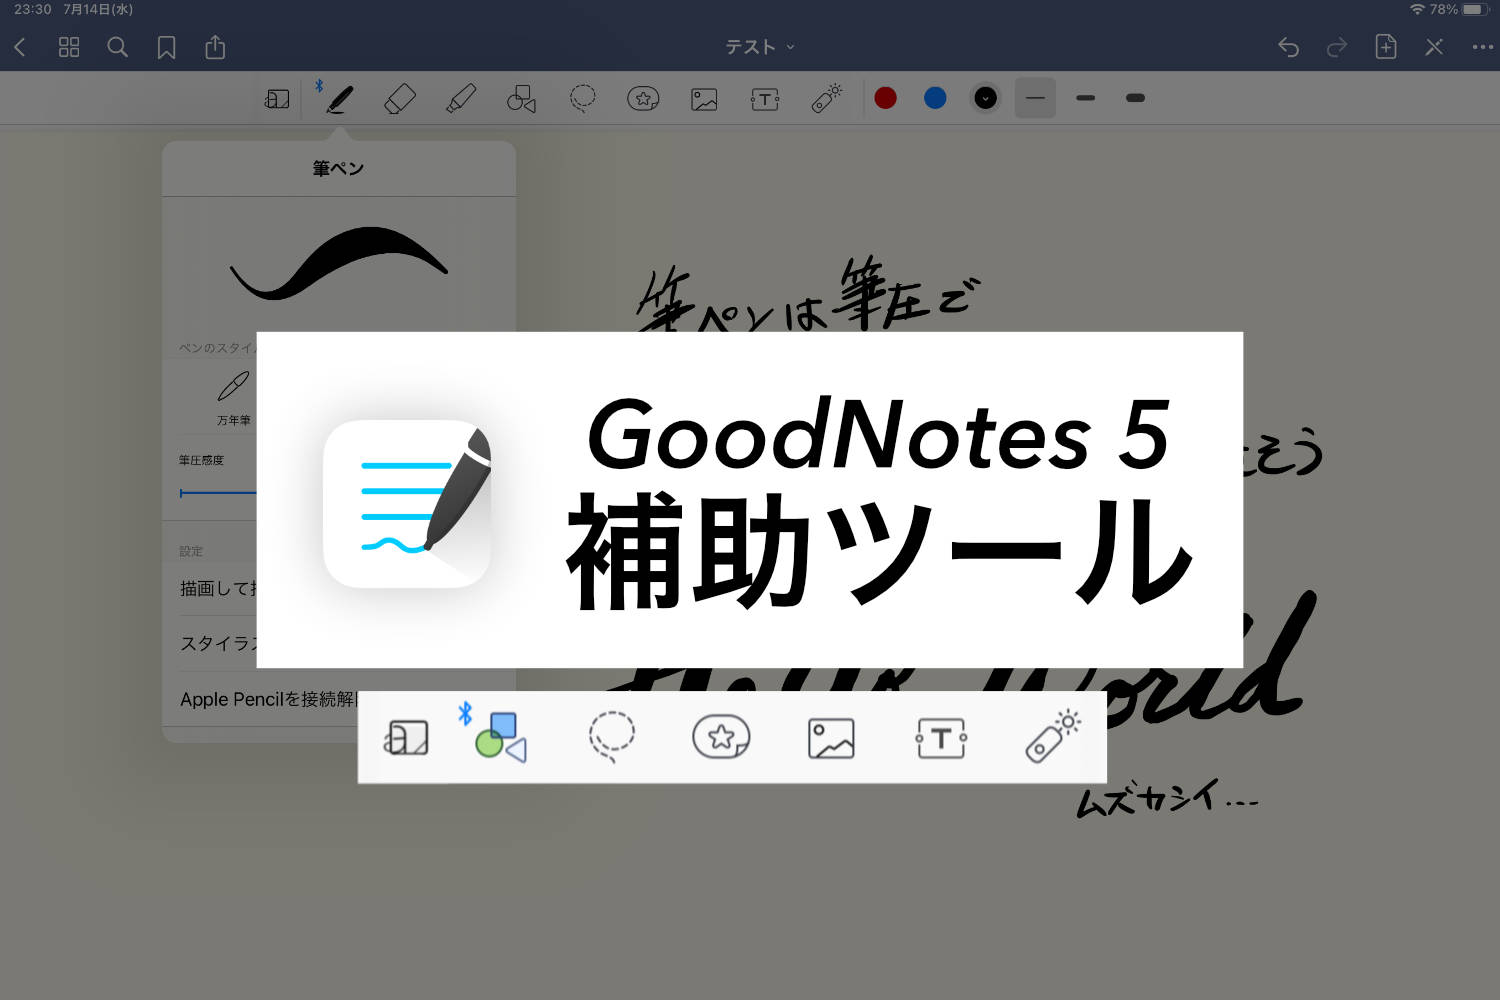Open the Elements sticker tool in the top toolbar
This screenshot has width=1500, height=1000.
(x=643, y=99)
